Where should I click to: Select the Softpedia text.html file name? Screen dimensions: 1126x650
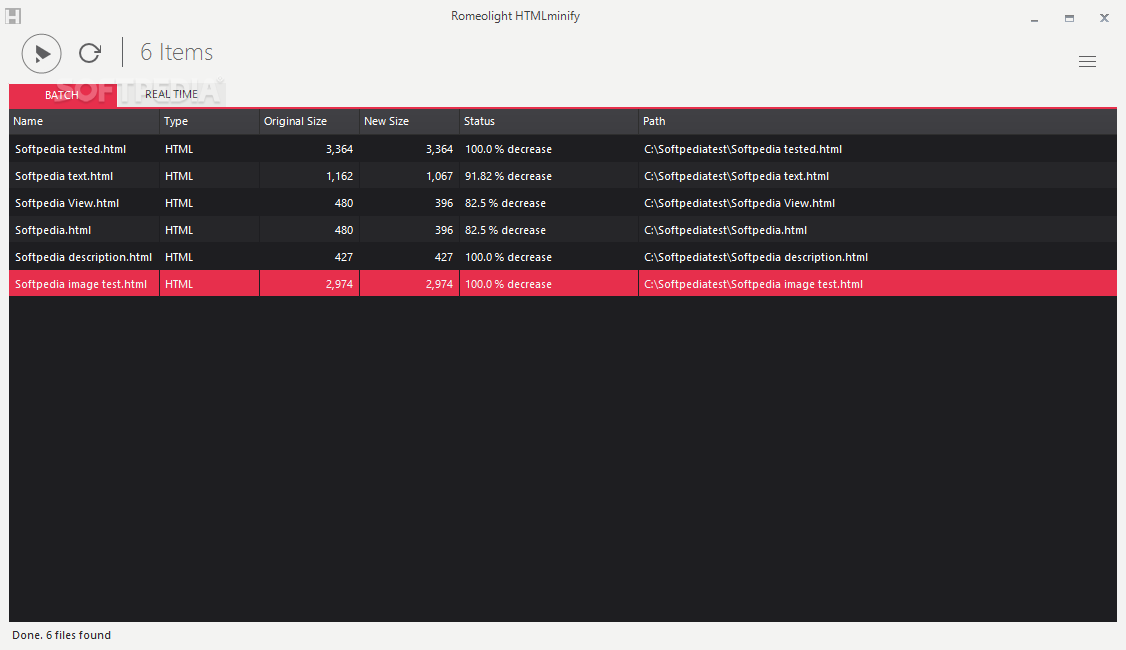point(64,176)
